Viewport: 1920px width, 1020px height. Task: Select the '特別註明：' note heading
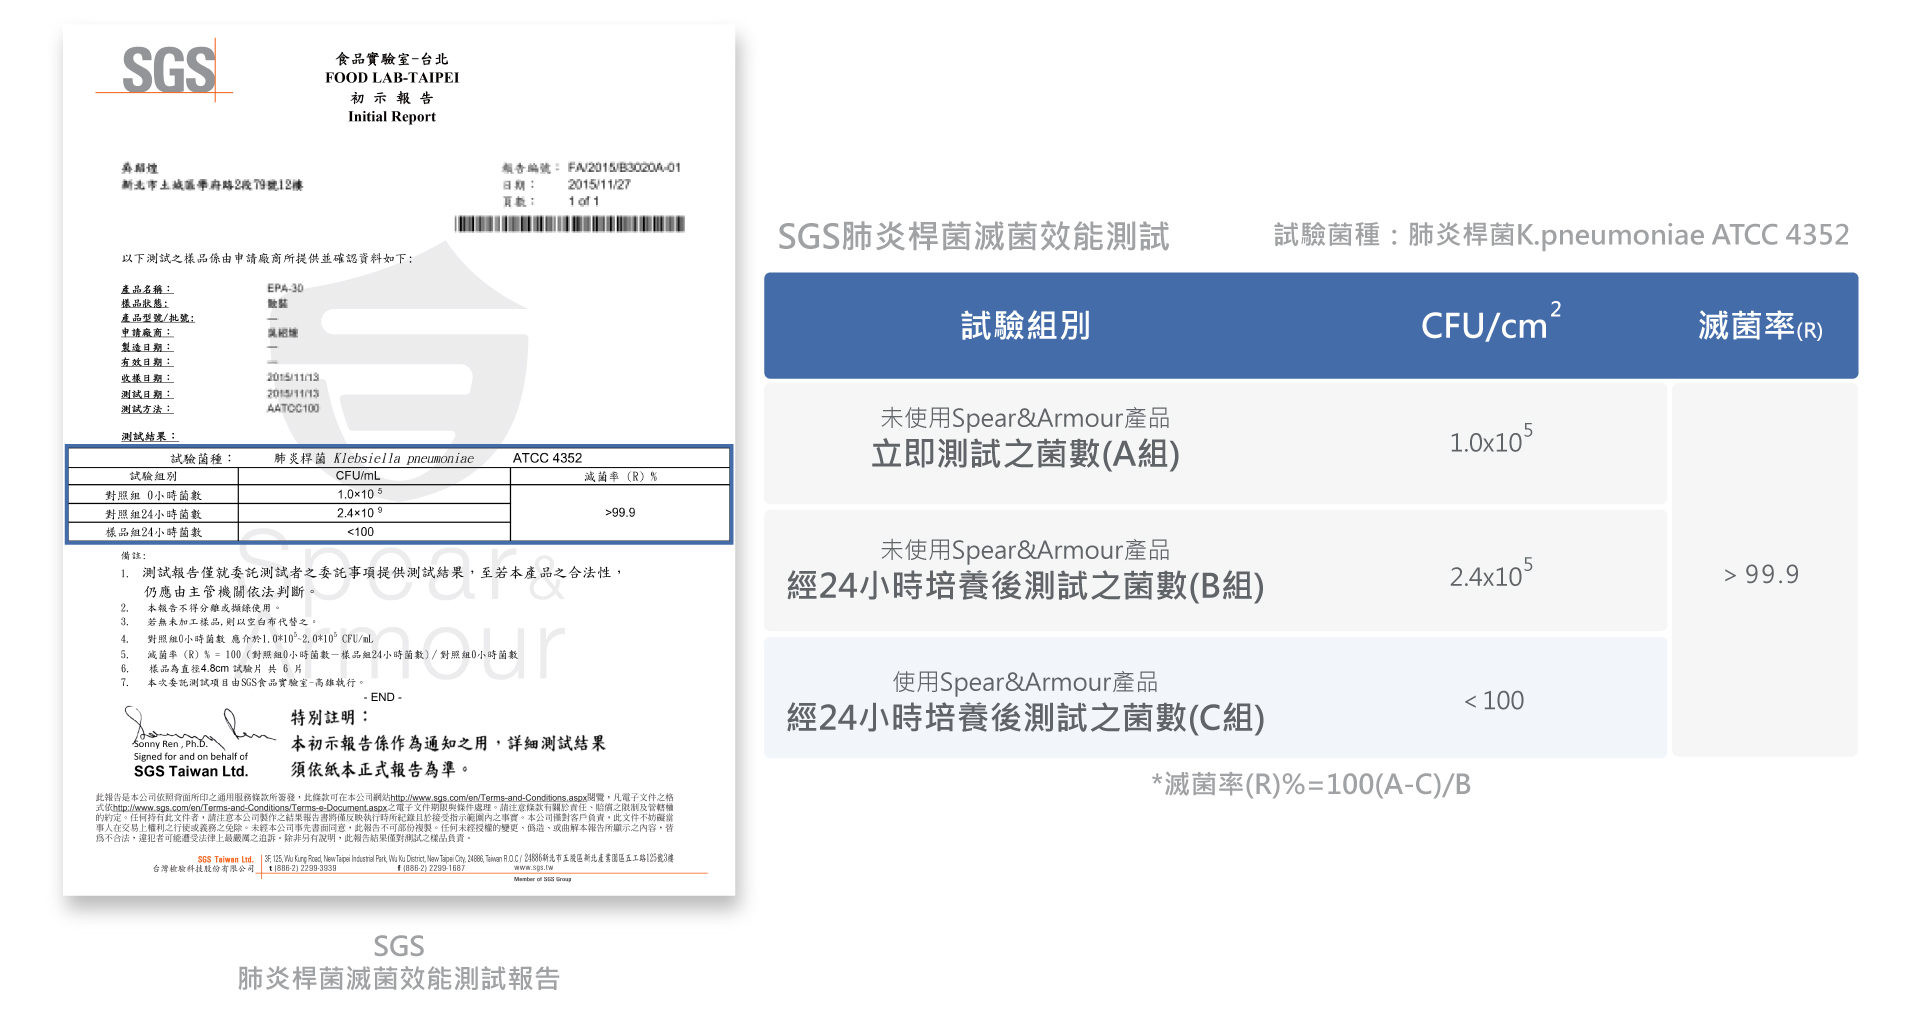pos(330,717)
